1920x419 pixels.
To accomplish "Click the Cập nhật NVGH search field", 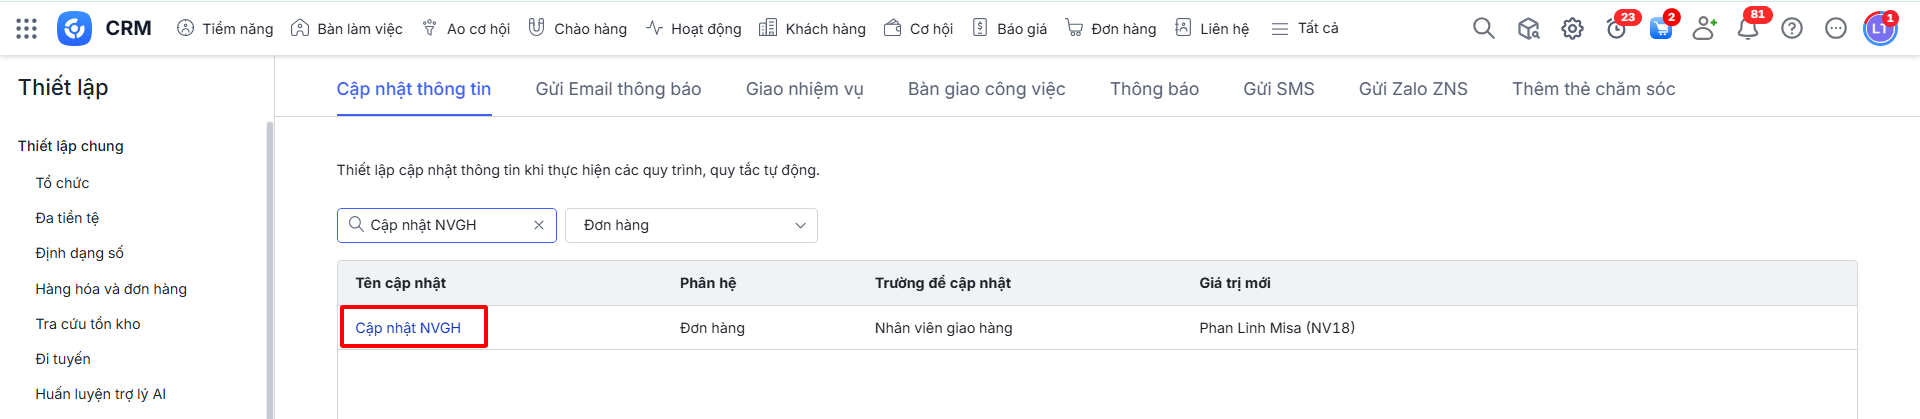I will [x=446, y=225].
